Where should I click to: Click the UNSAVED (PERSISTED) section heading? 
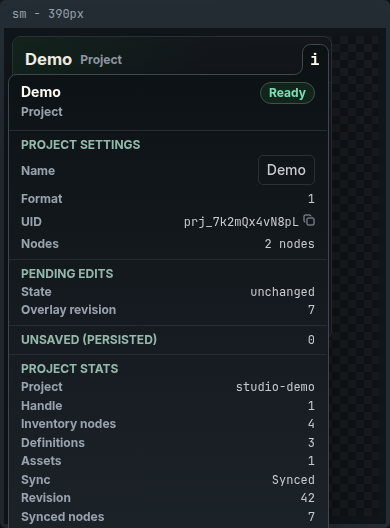89,340
